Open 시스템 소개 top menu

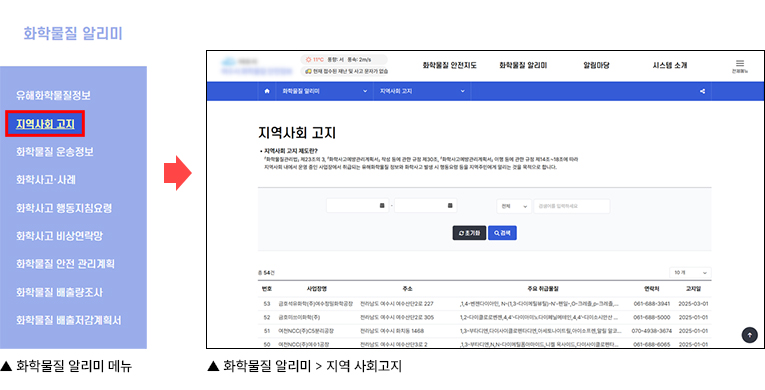pos(670,65)
